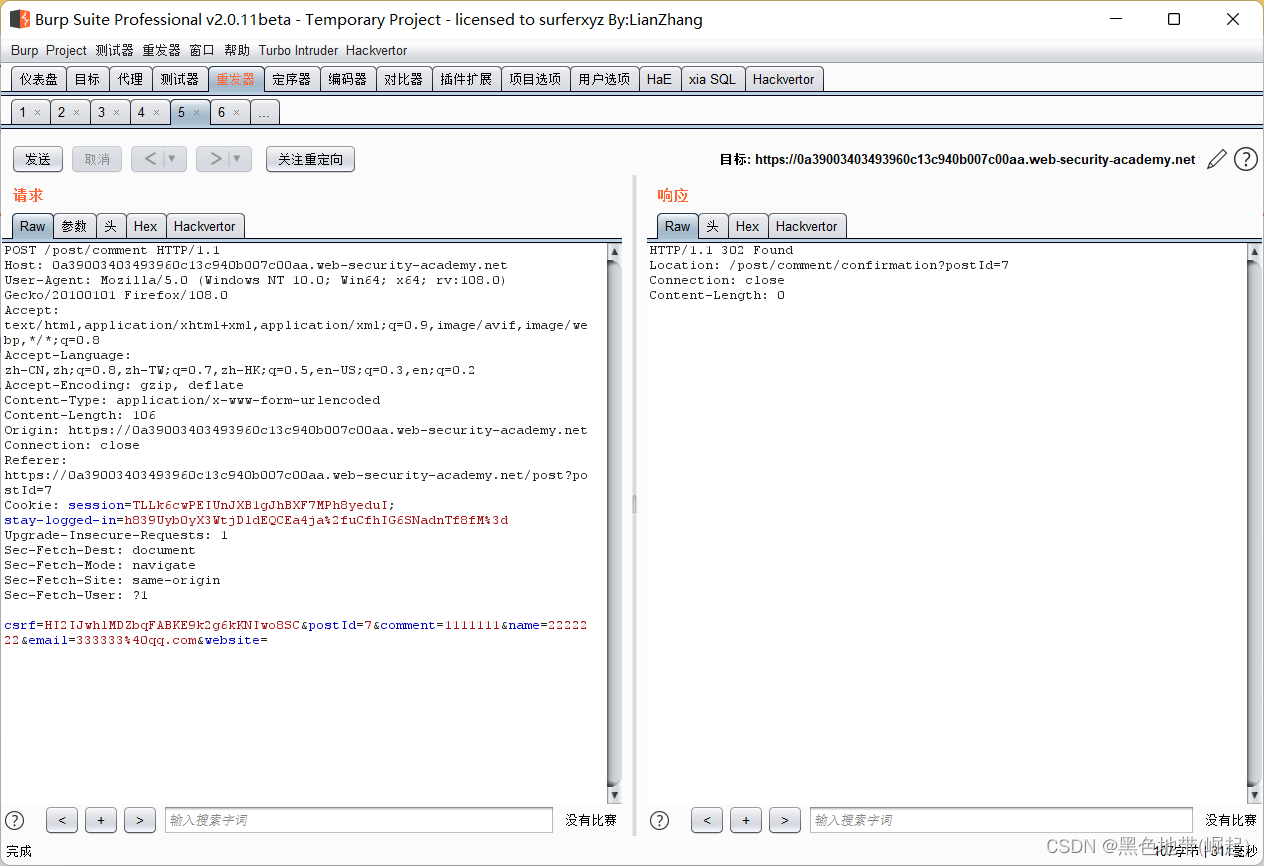Click the 关注重定向 follow redirect button
Screen dimensions: 1264x866
[x=310, y=159]
